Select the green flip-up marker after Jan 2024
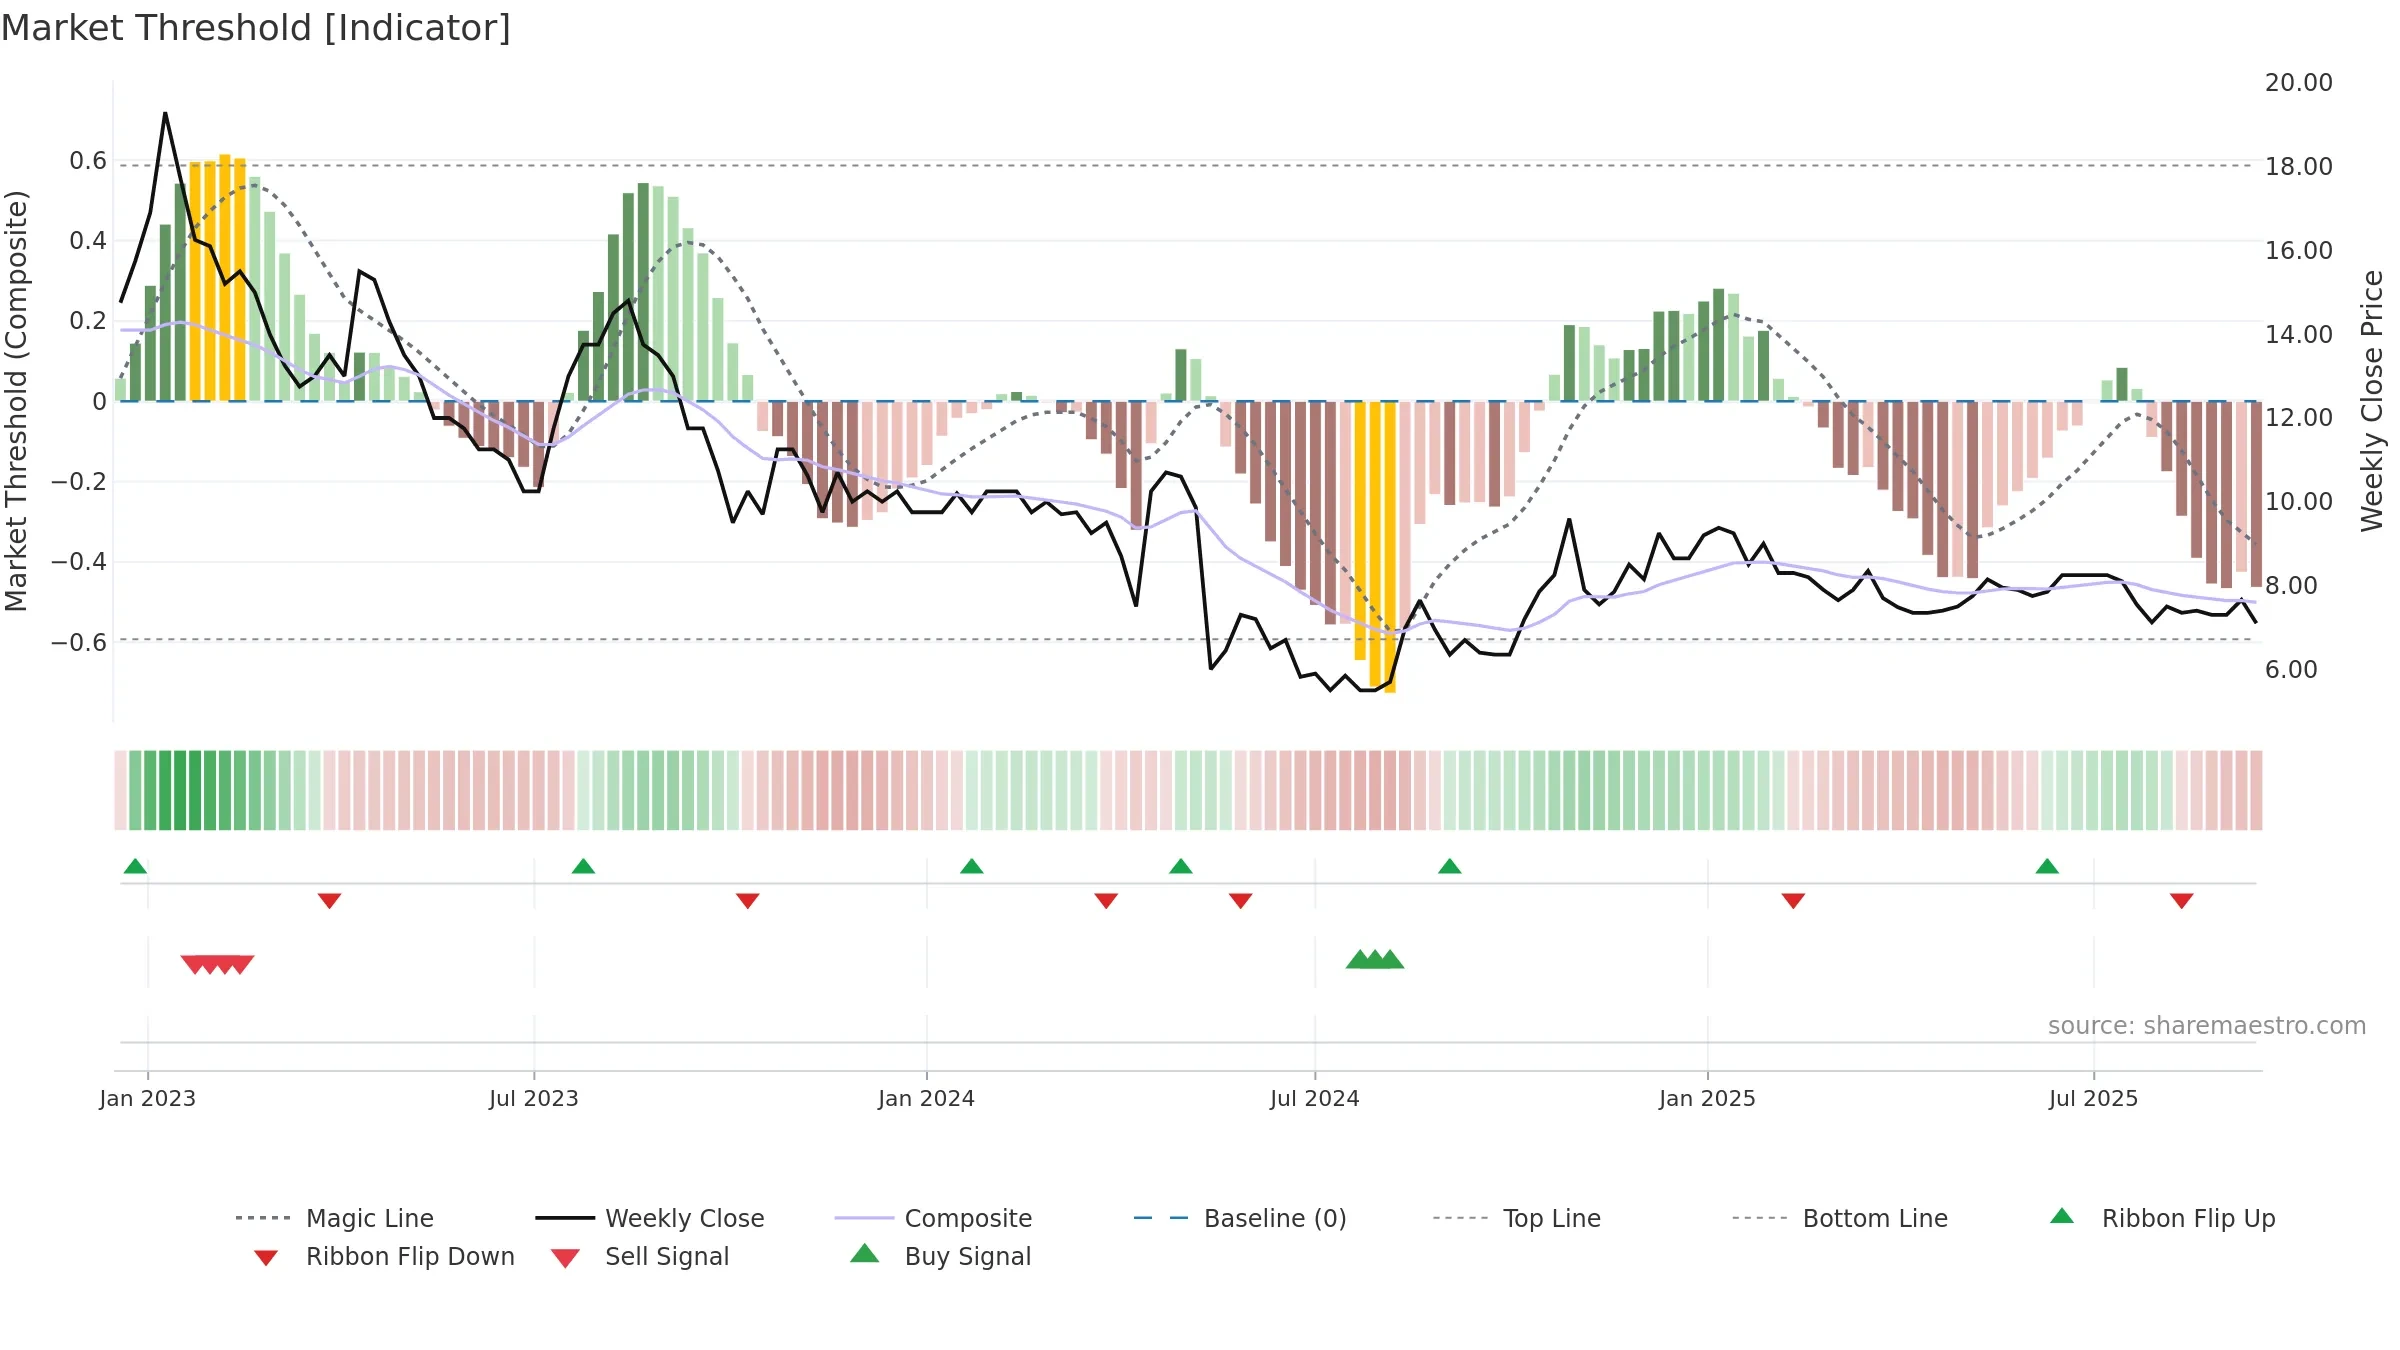 [971, 866]
